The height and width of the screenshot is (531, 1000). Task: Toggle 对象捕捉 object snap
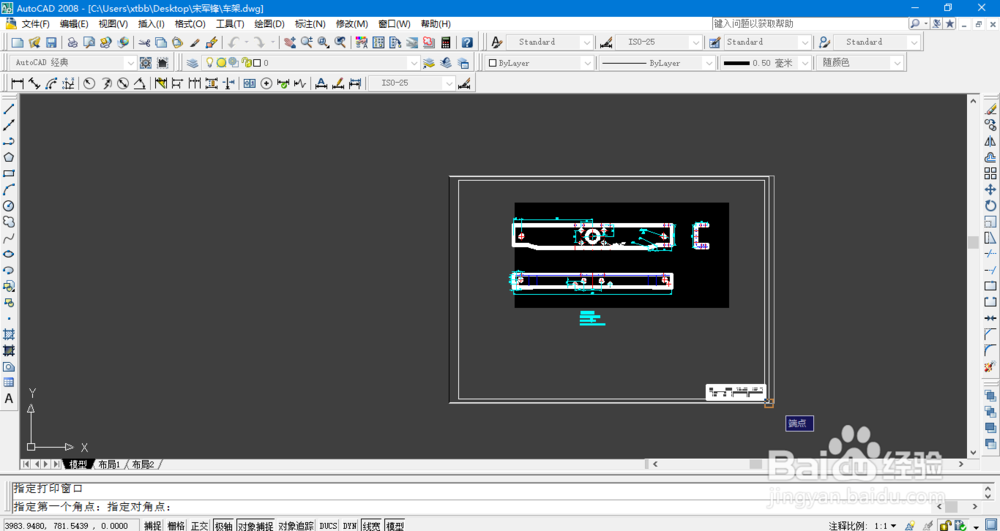click(x=255, y=526)
